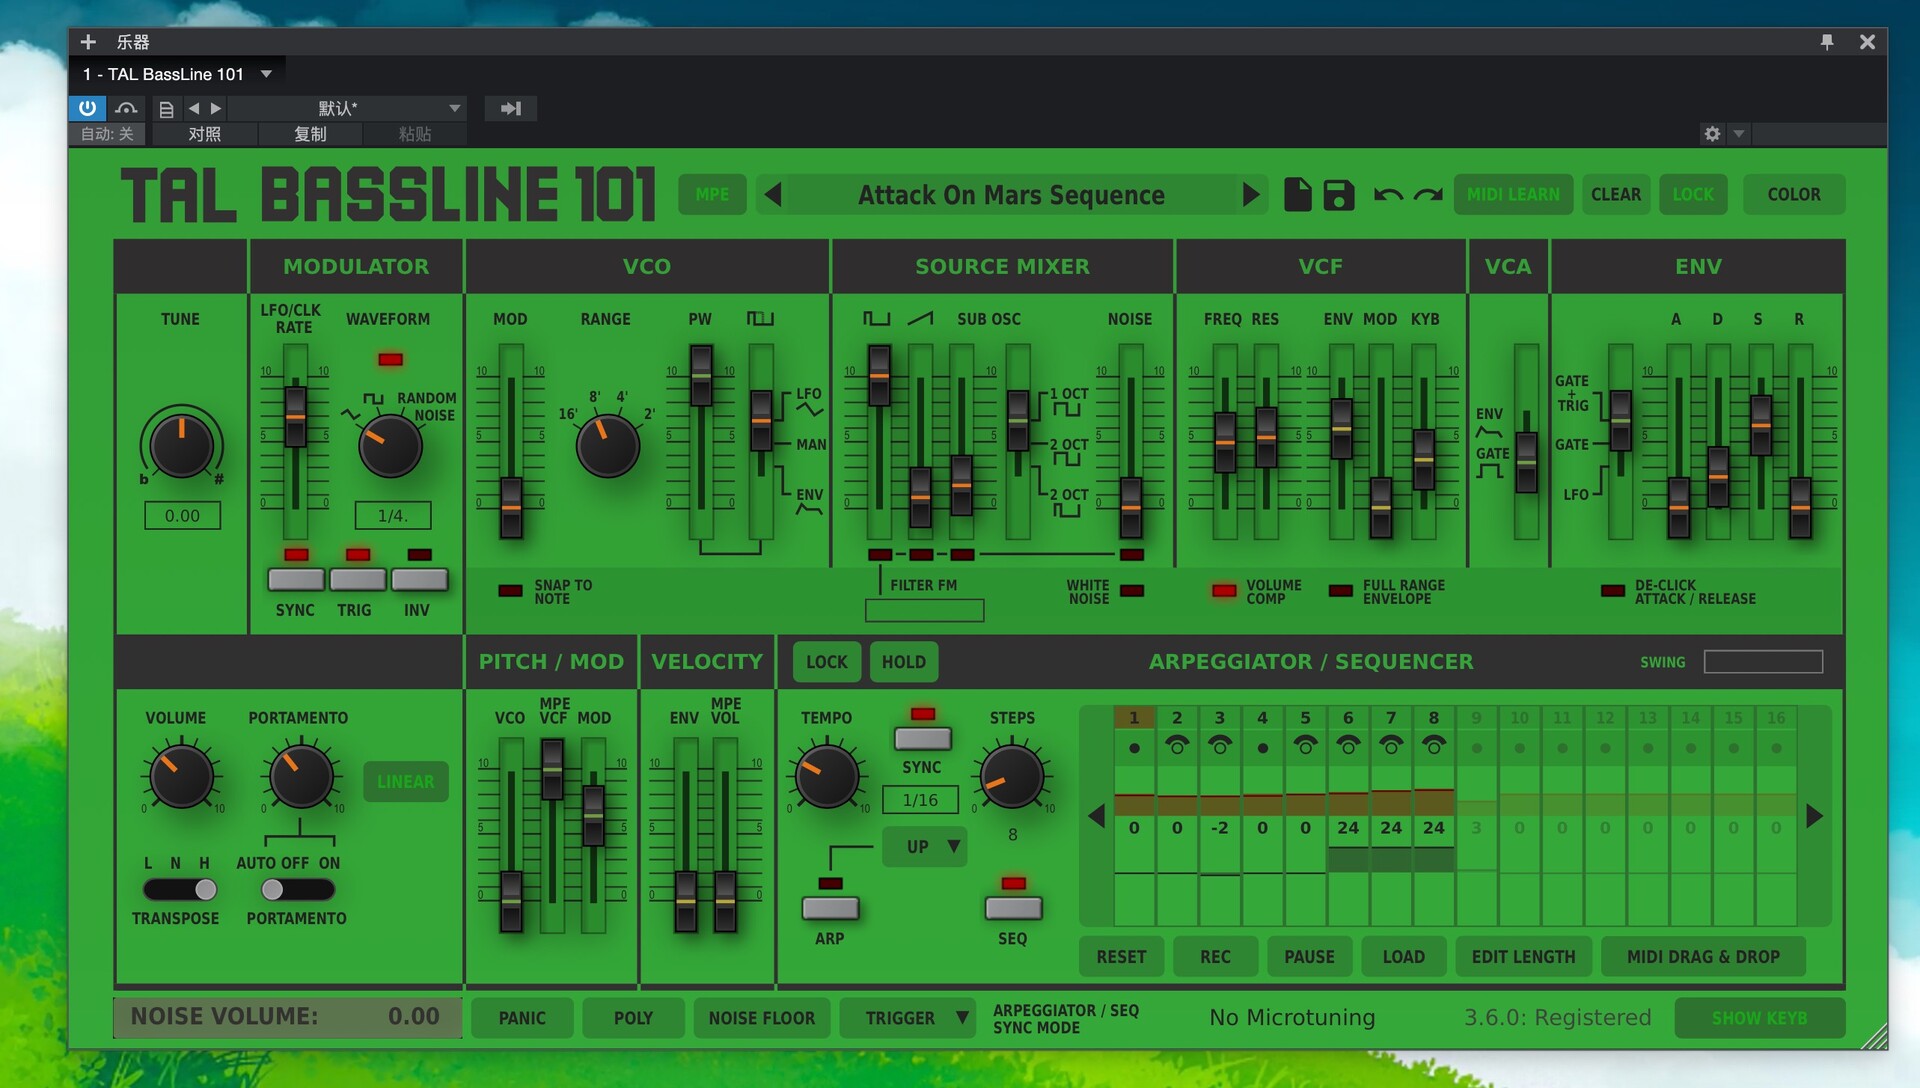Toggle tie icon on sequencer step 8

[x=1434, y=746]
